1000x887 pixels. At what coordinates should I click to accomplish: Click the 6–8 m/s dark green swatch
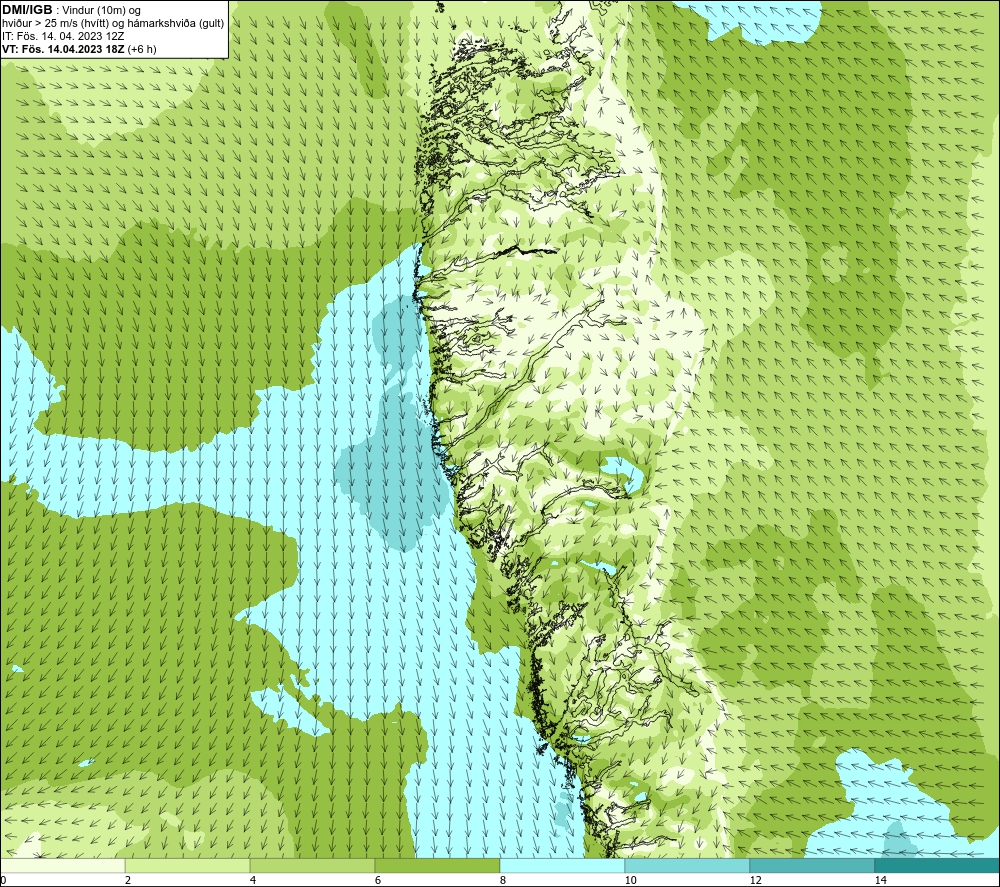click(x=438, y=865)
